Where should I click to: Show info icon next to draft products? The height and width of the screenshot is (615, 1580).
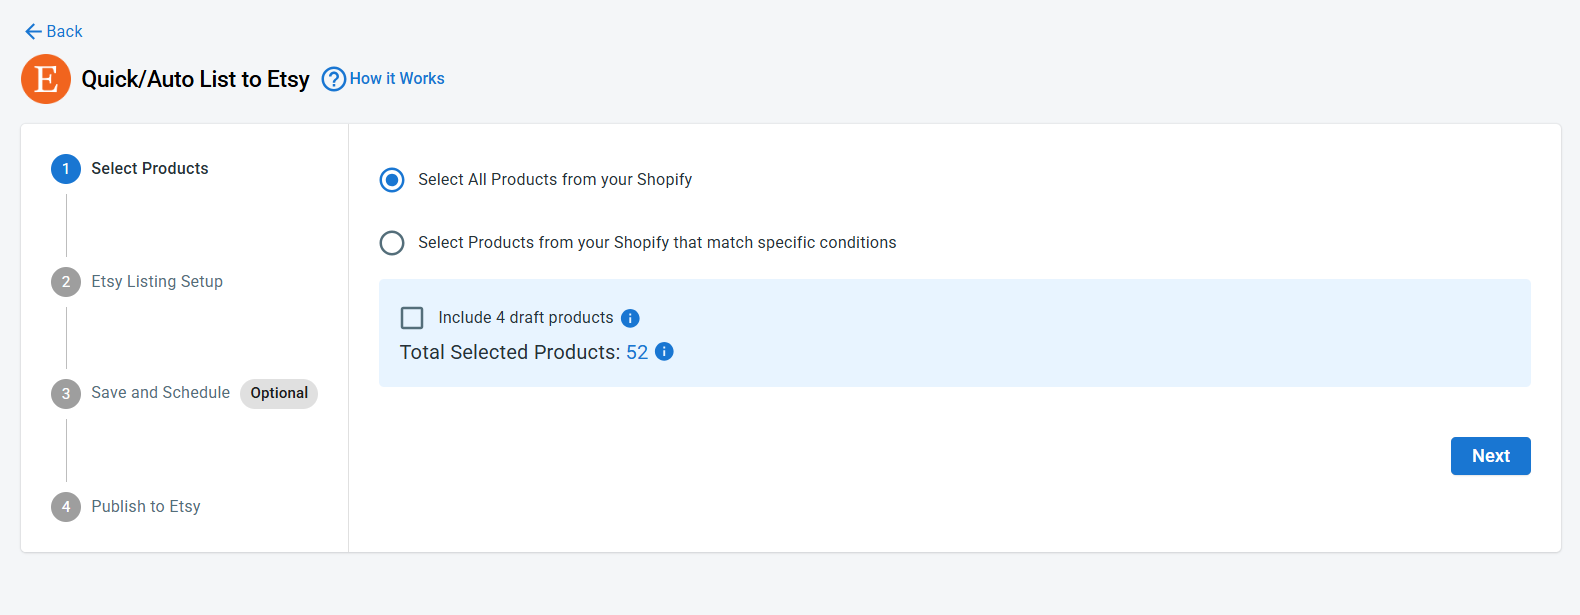(x=630, y=318)
